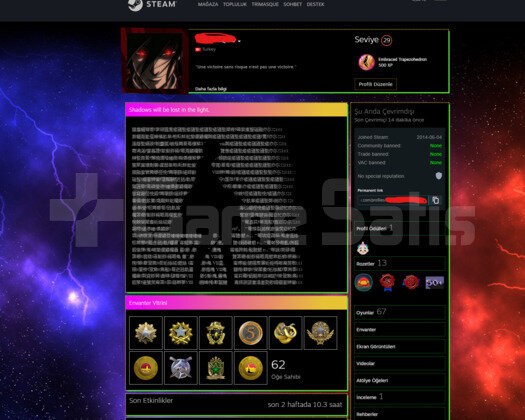The height and width of the screenshot is (420, 525).
Task: Open the 'Atölye Öğeleri' workshop link
Action: point(399,380)
